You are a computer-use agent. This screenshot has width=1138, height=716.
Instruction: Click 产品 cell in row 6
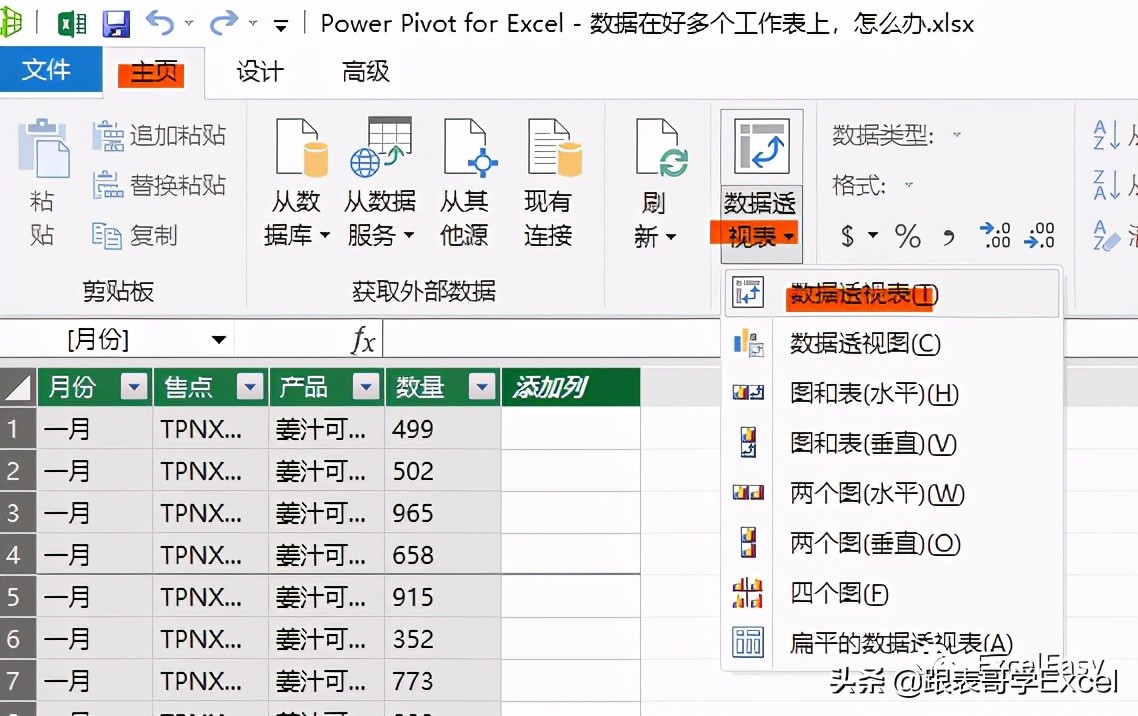pos(327,639)
